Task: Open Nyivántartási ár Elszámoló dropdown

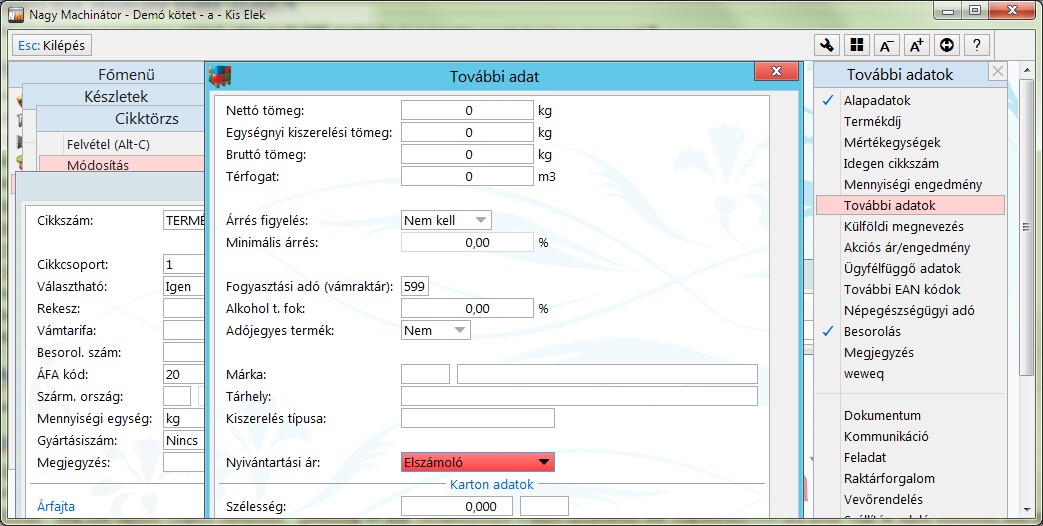Action: [478, 462]
